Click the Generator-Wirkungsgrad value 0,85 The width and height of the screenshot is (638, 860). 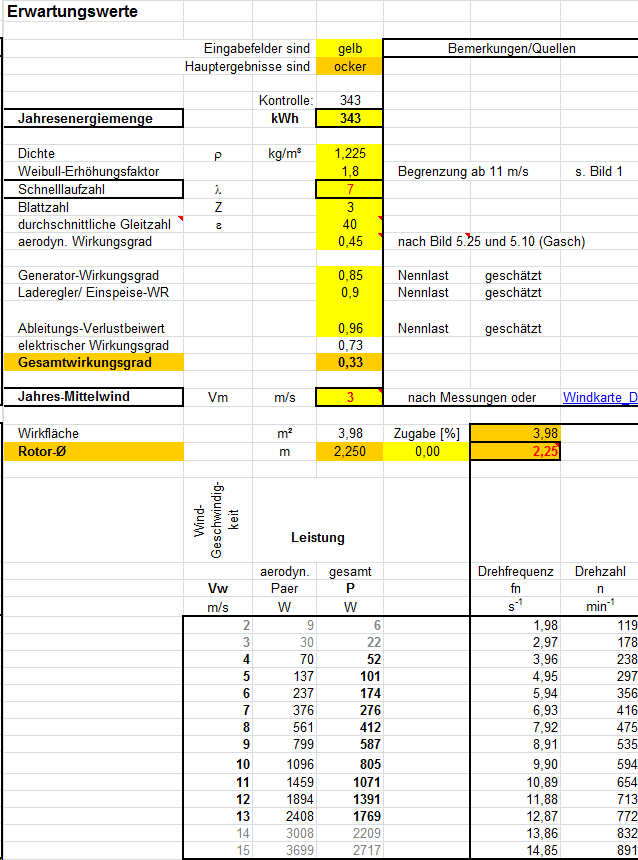tap(349, 275)
